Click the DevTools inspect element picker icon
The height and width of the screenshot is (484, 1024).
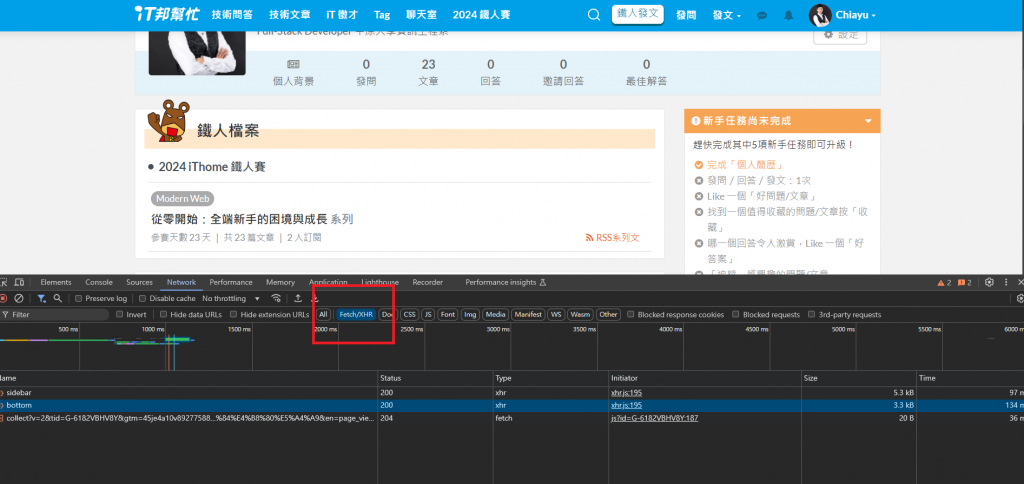3,282
